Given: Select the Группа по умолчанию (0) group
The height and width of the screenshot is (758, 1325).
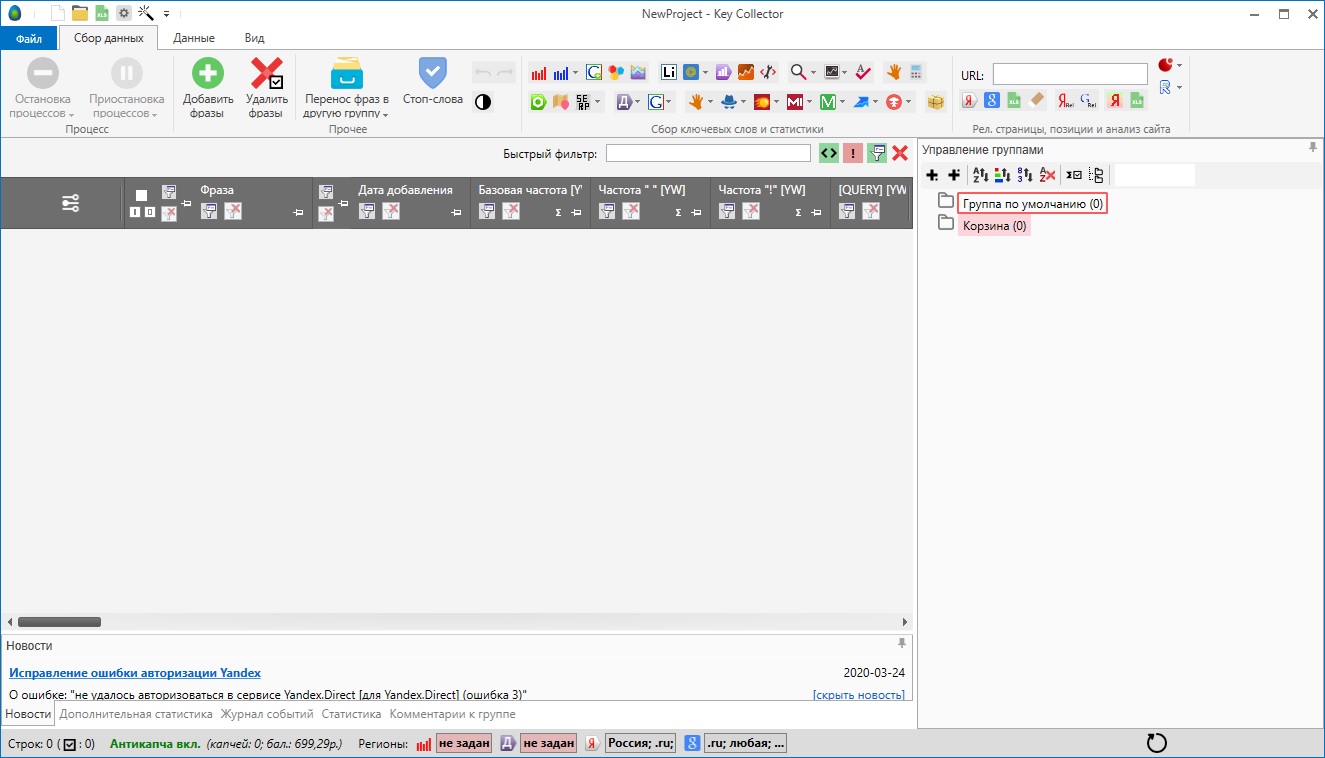Looking at the screenshot, I should point(1033,203).
